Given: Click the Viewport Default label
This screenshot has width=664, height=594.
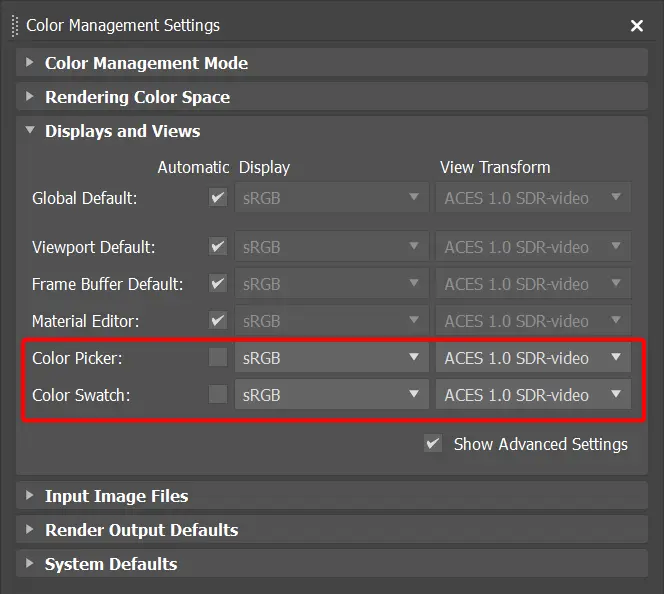Looking at the screenshot, I should point(94,247).
